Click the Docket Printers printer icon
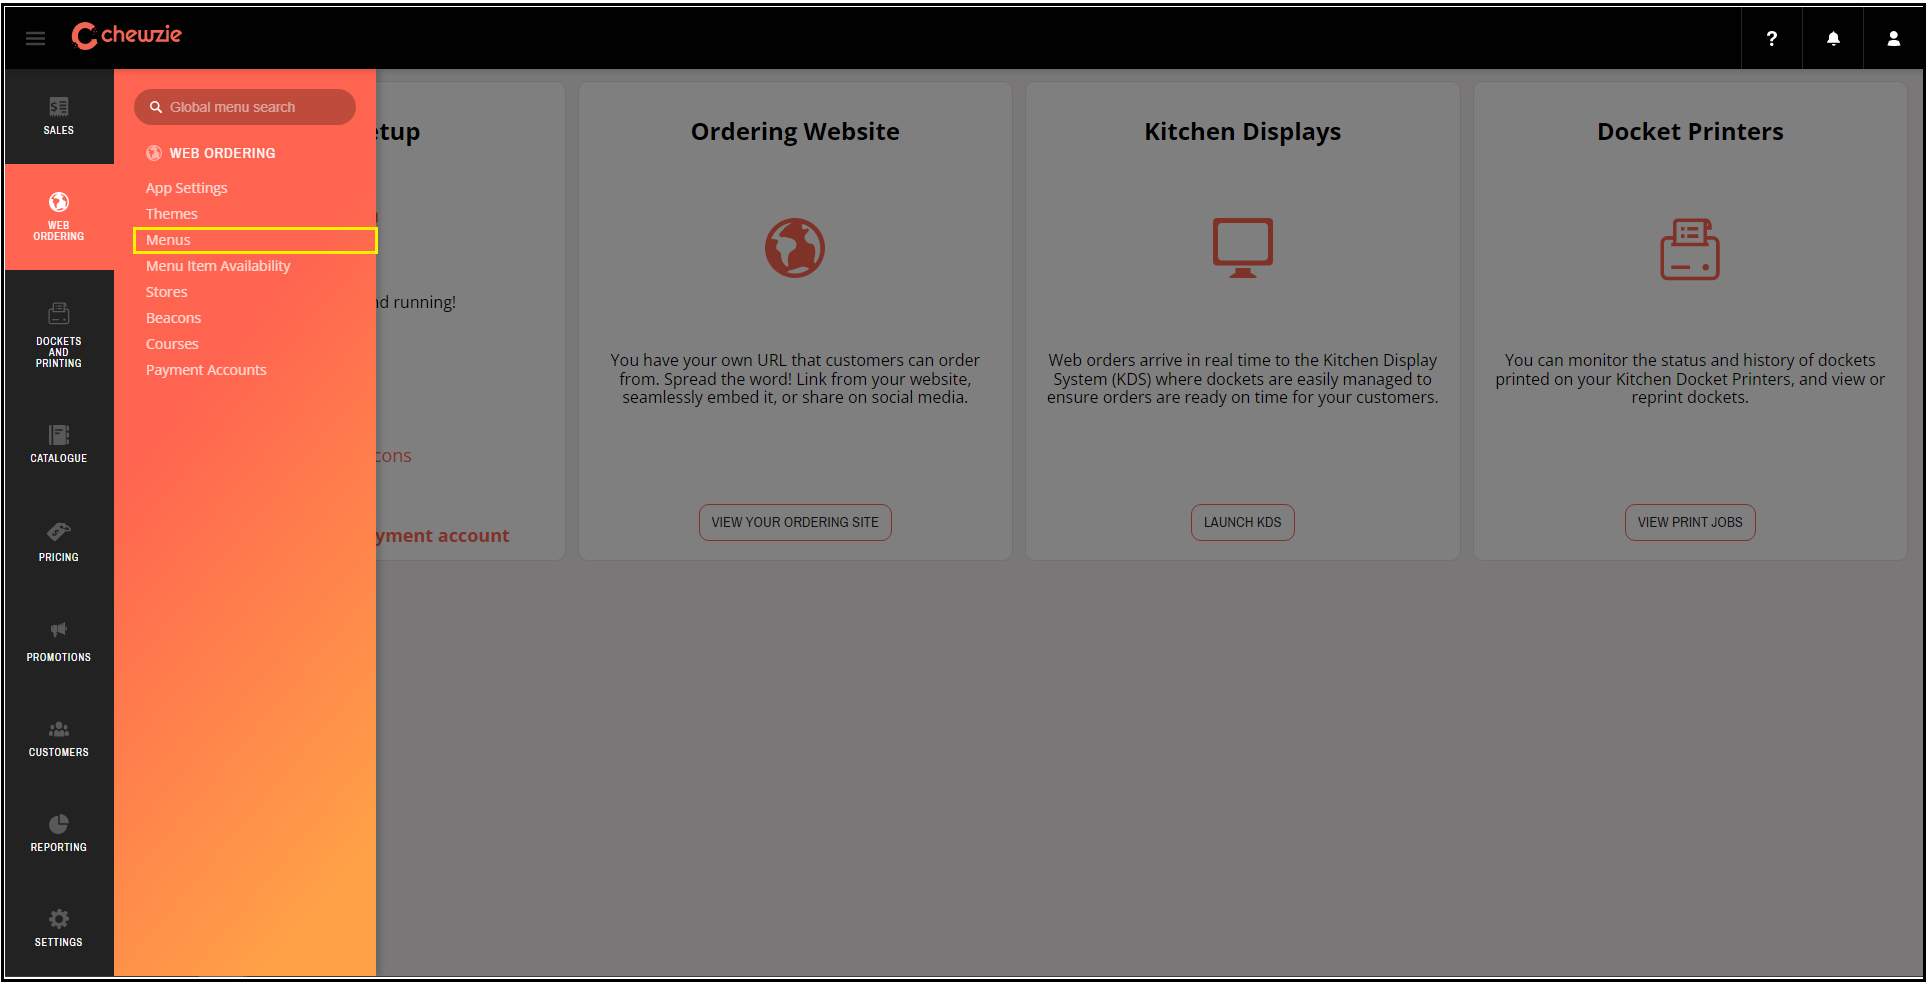 point(1690,249)
